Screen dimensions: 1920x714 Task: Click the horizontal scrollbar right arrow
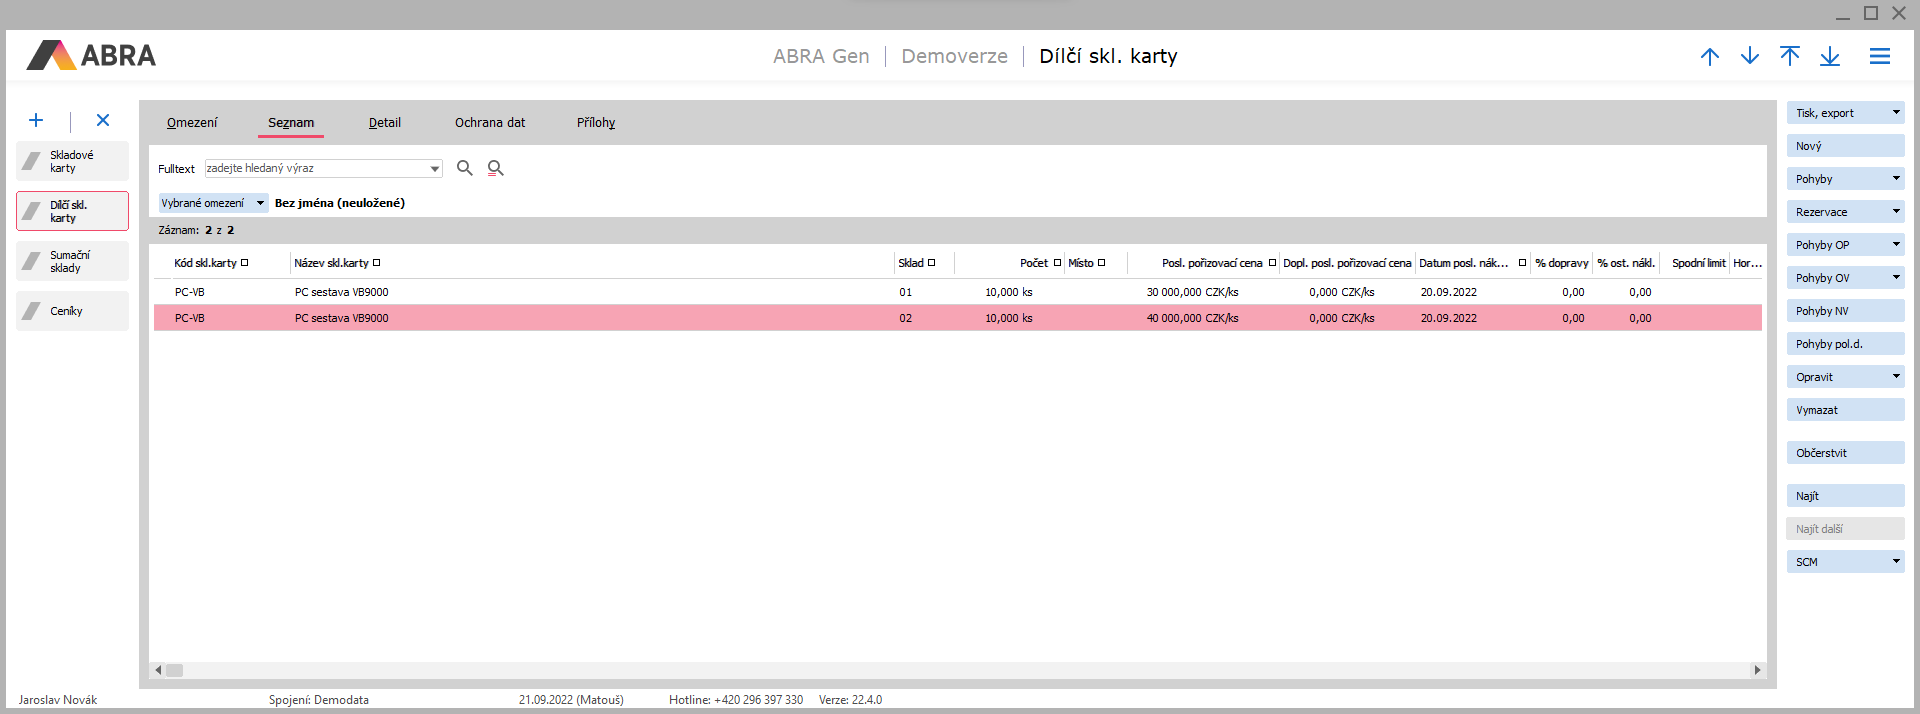pyautogui.click(x=1757, y=670)
